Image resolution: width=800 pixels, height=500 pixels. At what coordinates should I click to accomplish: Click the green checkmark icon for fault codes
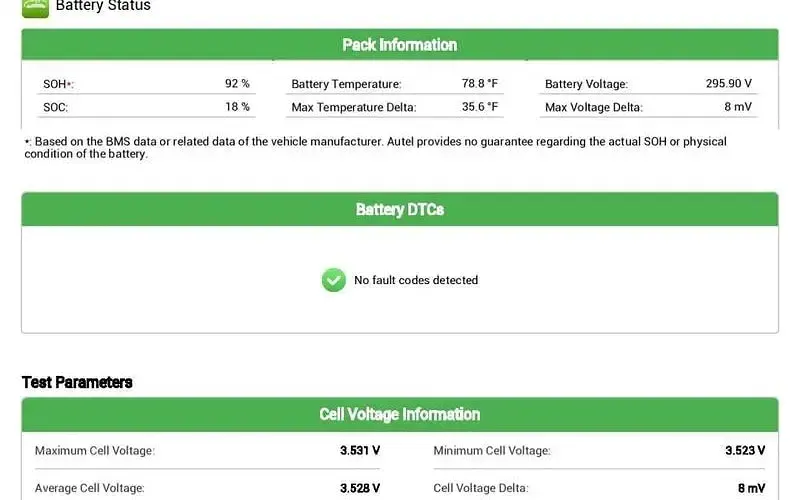[x=334, y=280]
